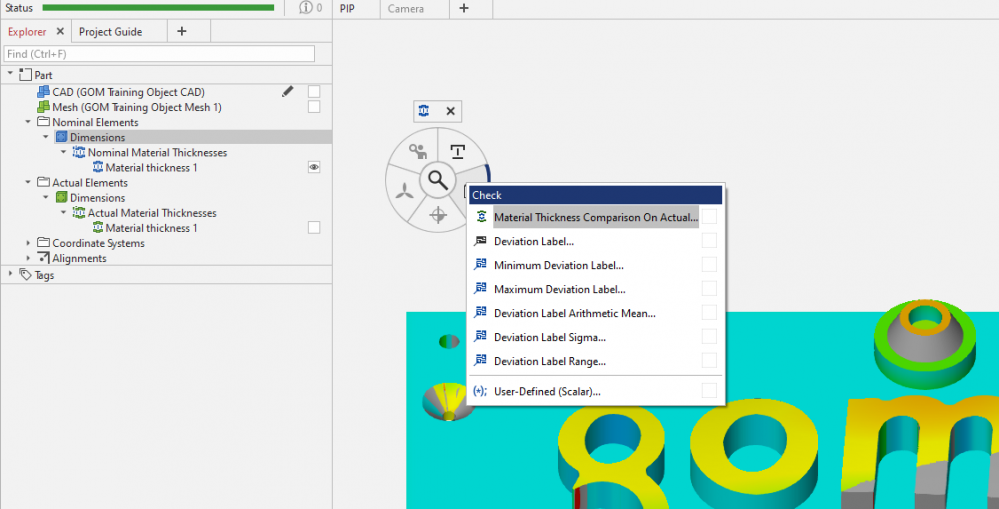Toggle the Mesh visibility checkbox
Image resolution: width=999 pixels, height=509 pixels.
(313, 107)
